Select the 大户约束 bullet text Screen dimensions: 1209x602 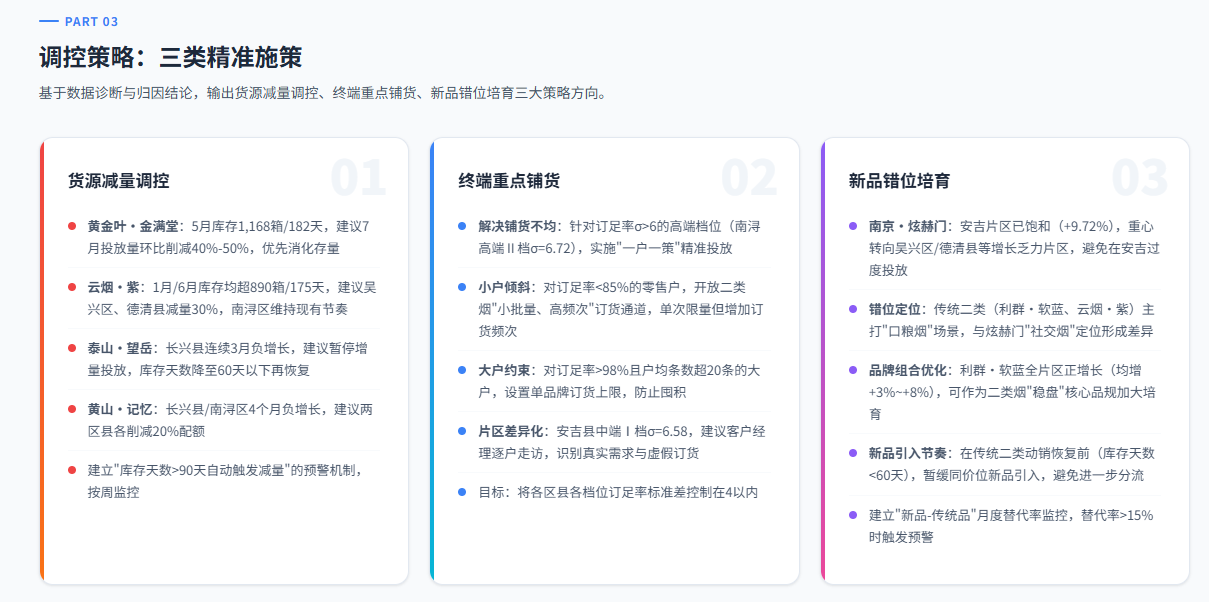619,380
